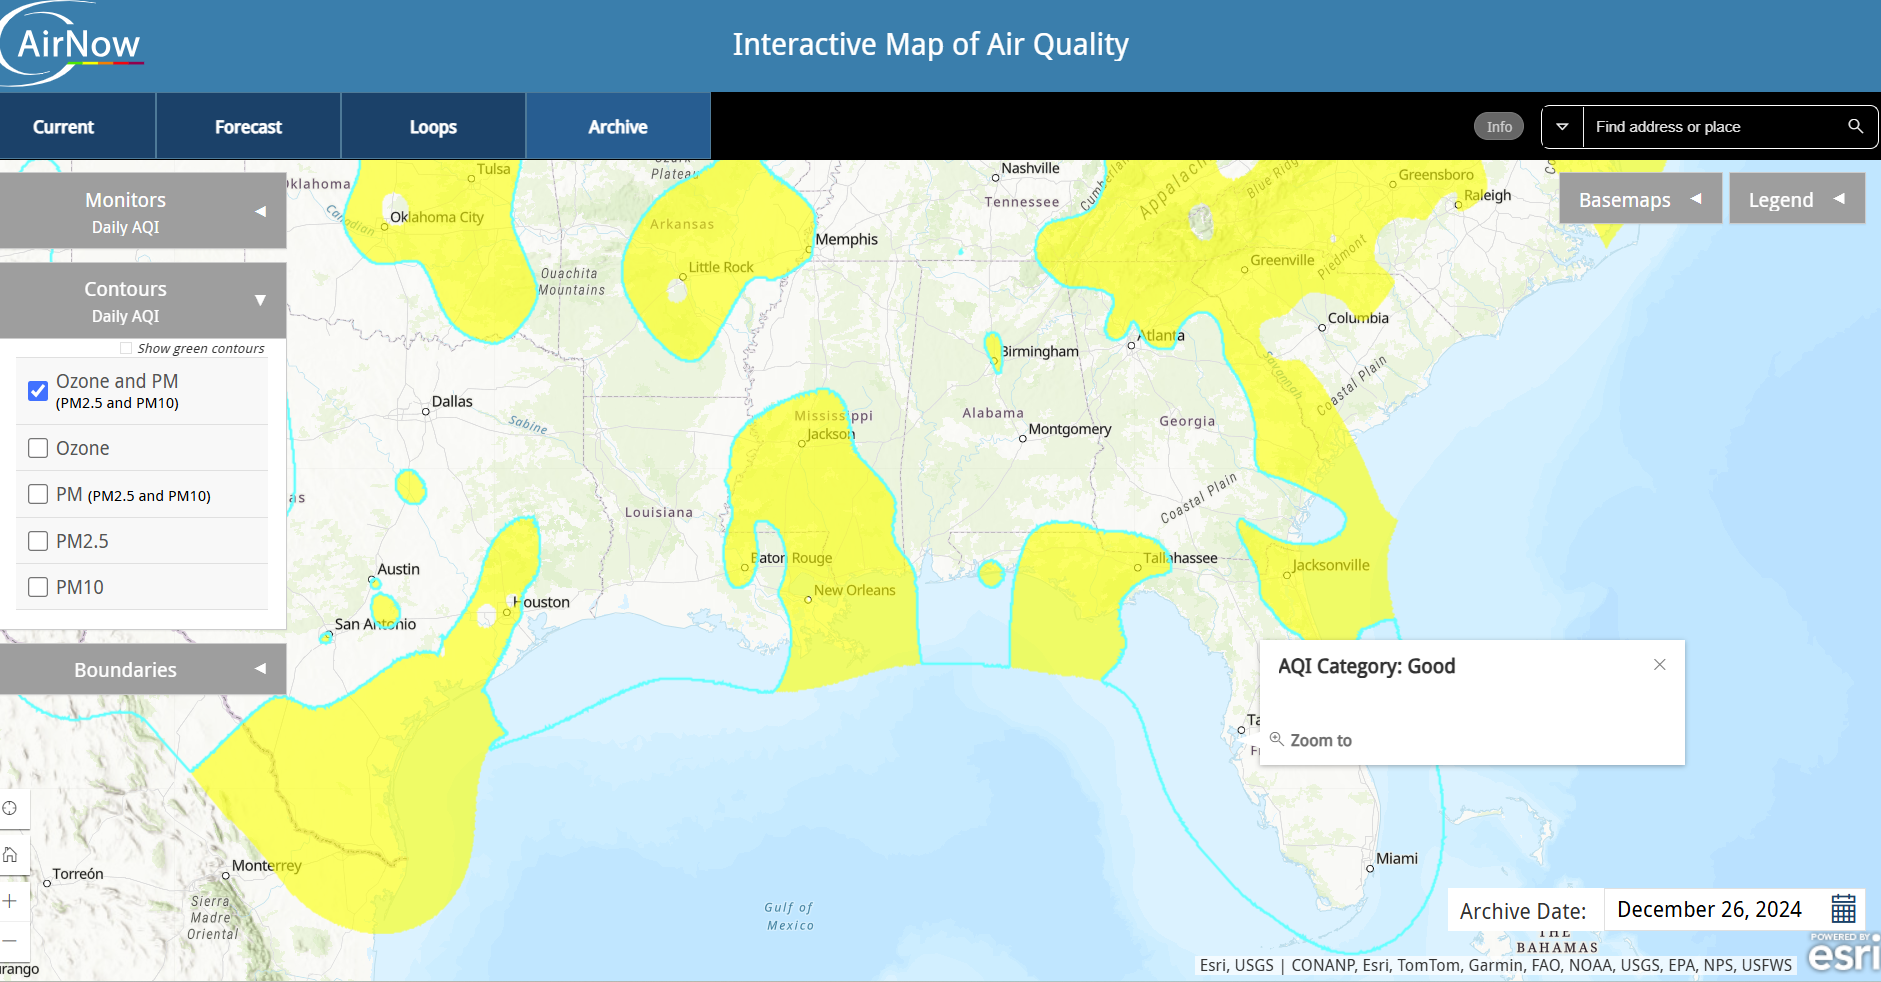Image resolution: width=1881 pixels, height=982 pixels.
Task: Open the Loops tab
Action: [x=433, y=126]
